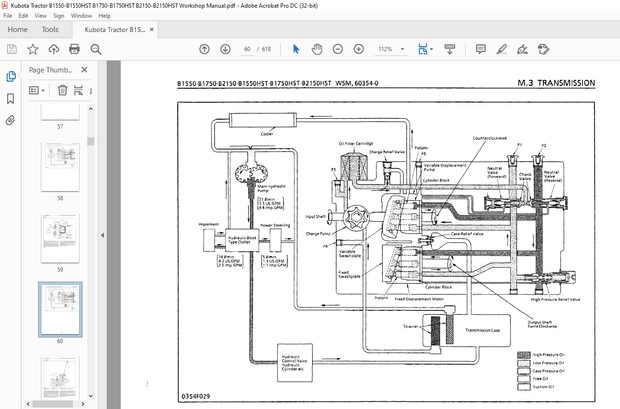Zoom out with minus button
This screenshot has width=620, height=409.
click(338, 49)
